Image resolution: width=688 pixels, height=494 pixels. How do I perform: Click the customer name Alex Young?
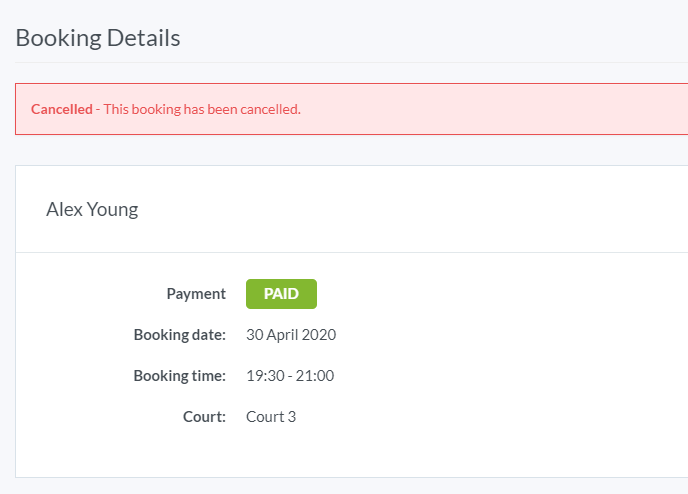pos(92,209)
